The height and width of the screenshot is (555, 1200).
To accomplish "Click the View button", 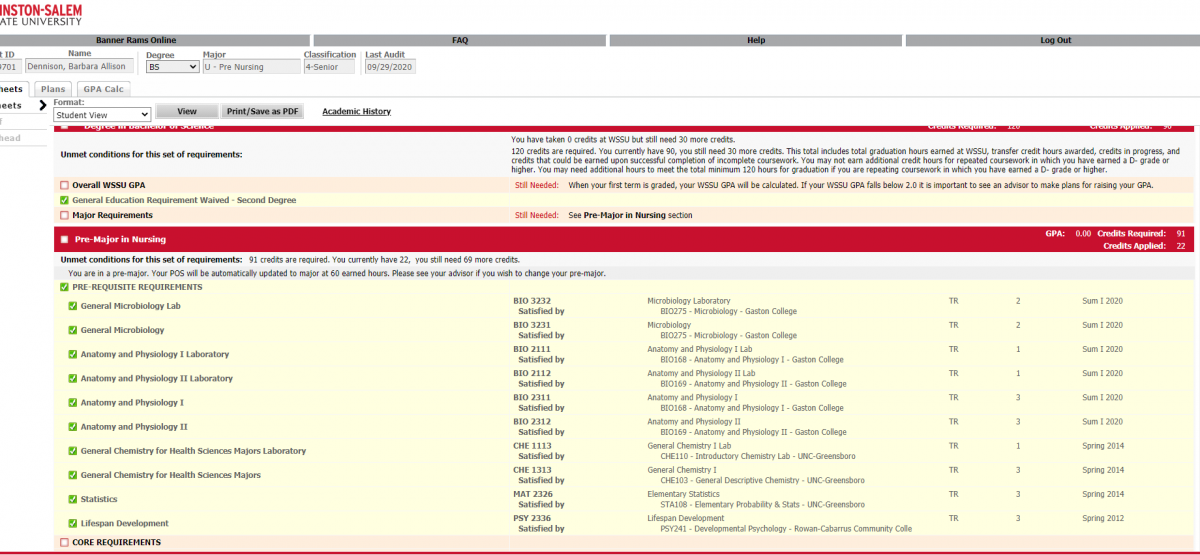I will (x=187, y=112).
